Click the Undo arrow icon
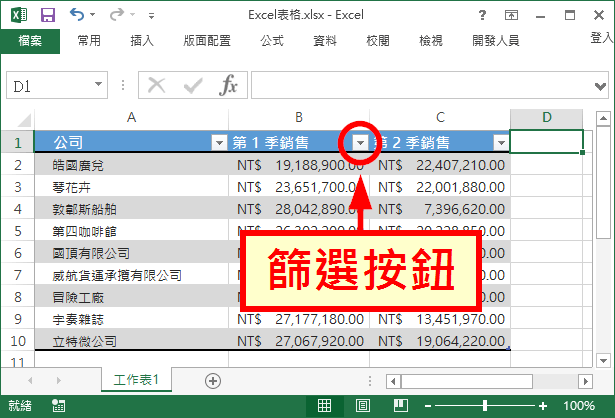The width and height of the screenshot is (615, 418). 76,15
